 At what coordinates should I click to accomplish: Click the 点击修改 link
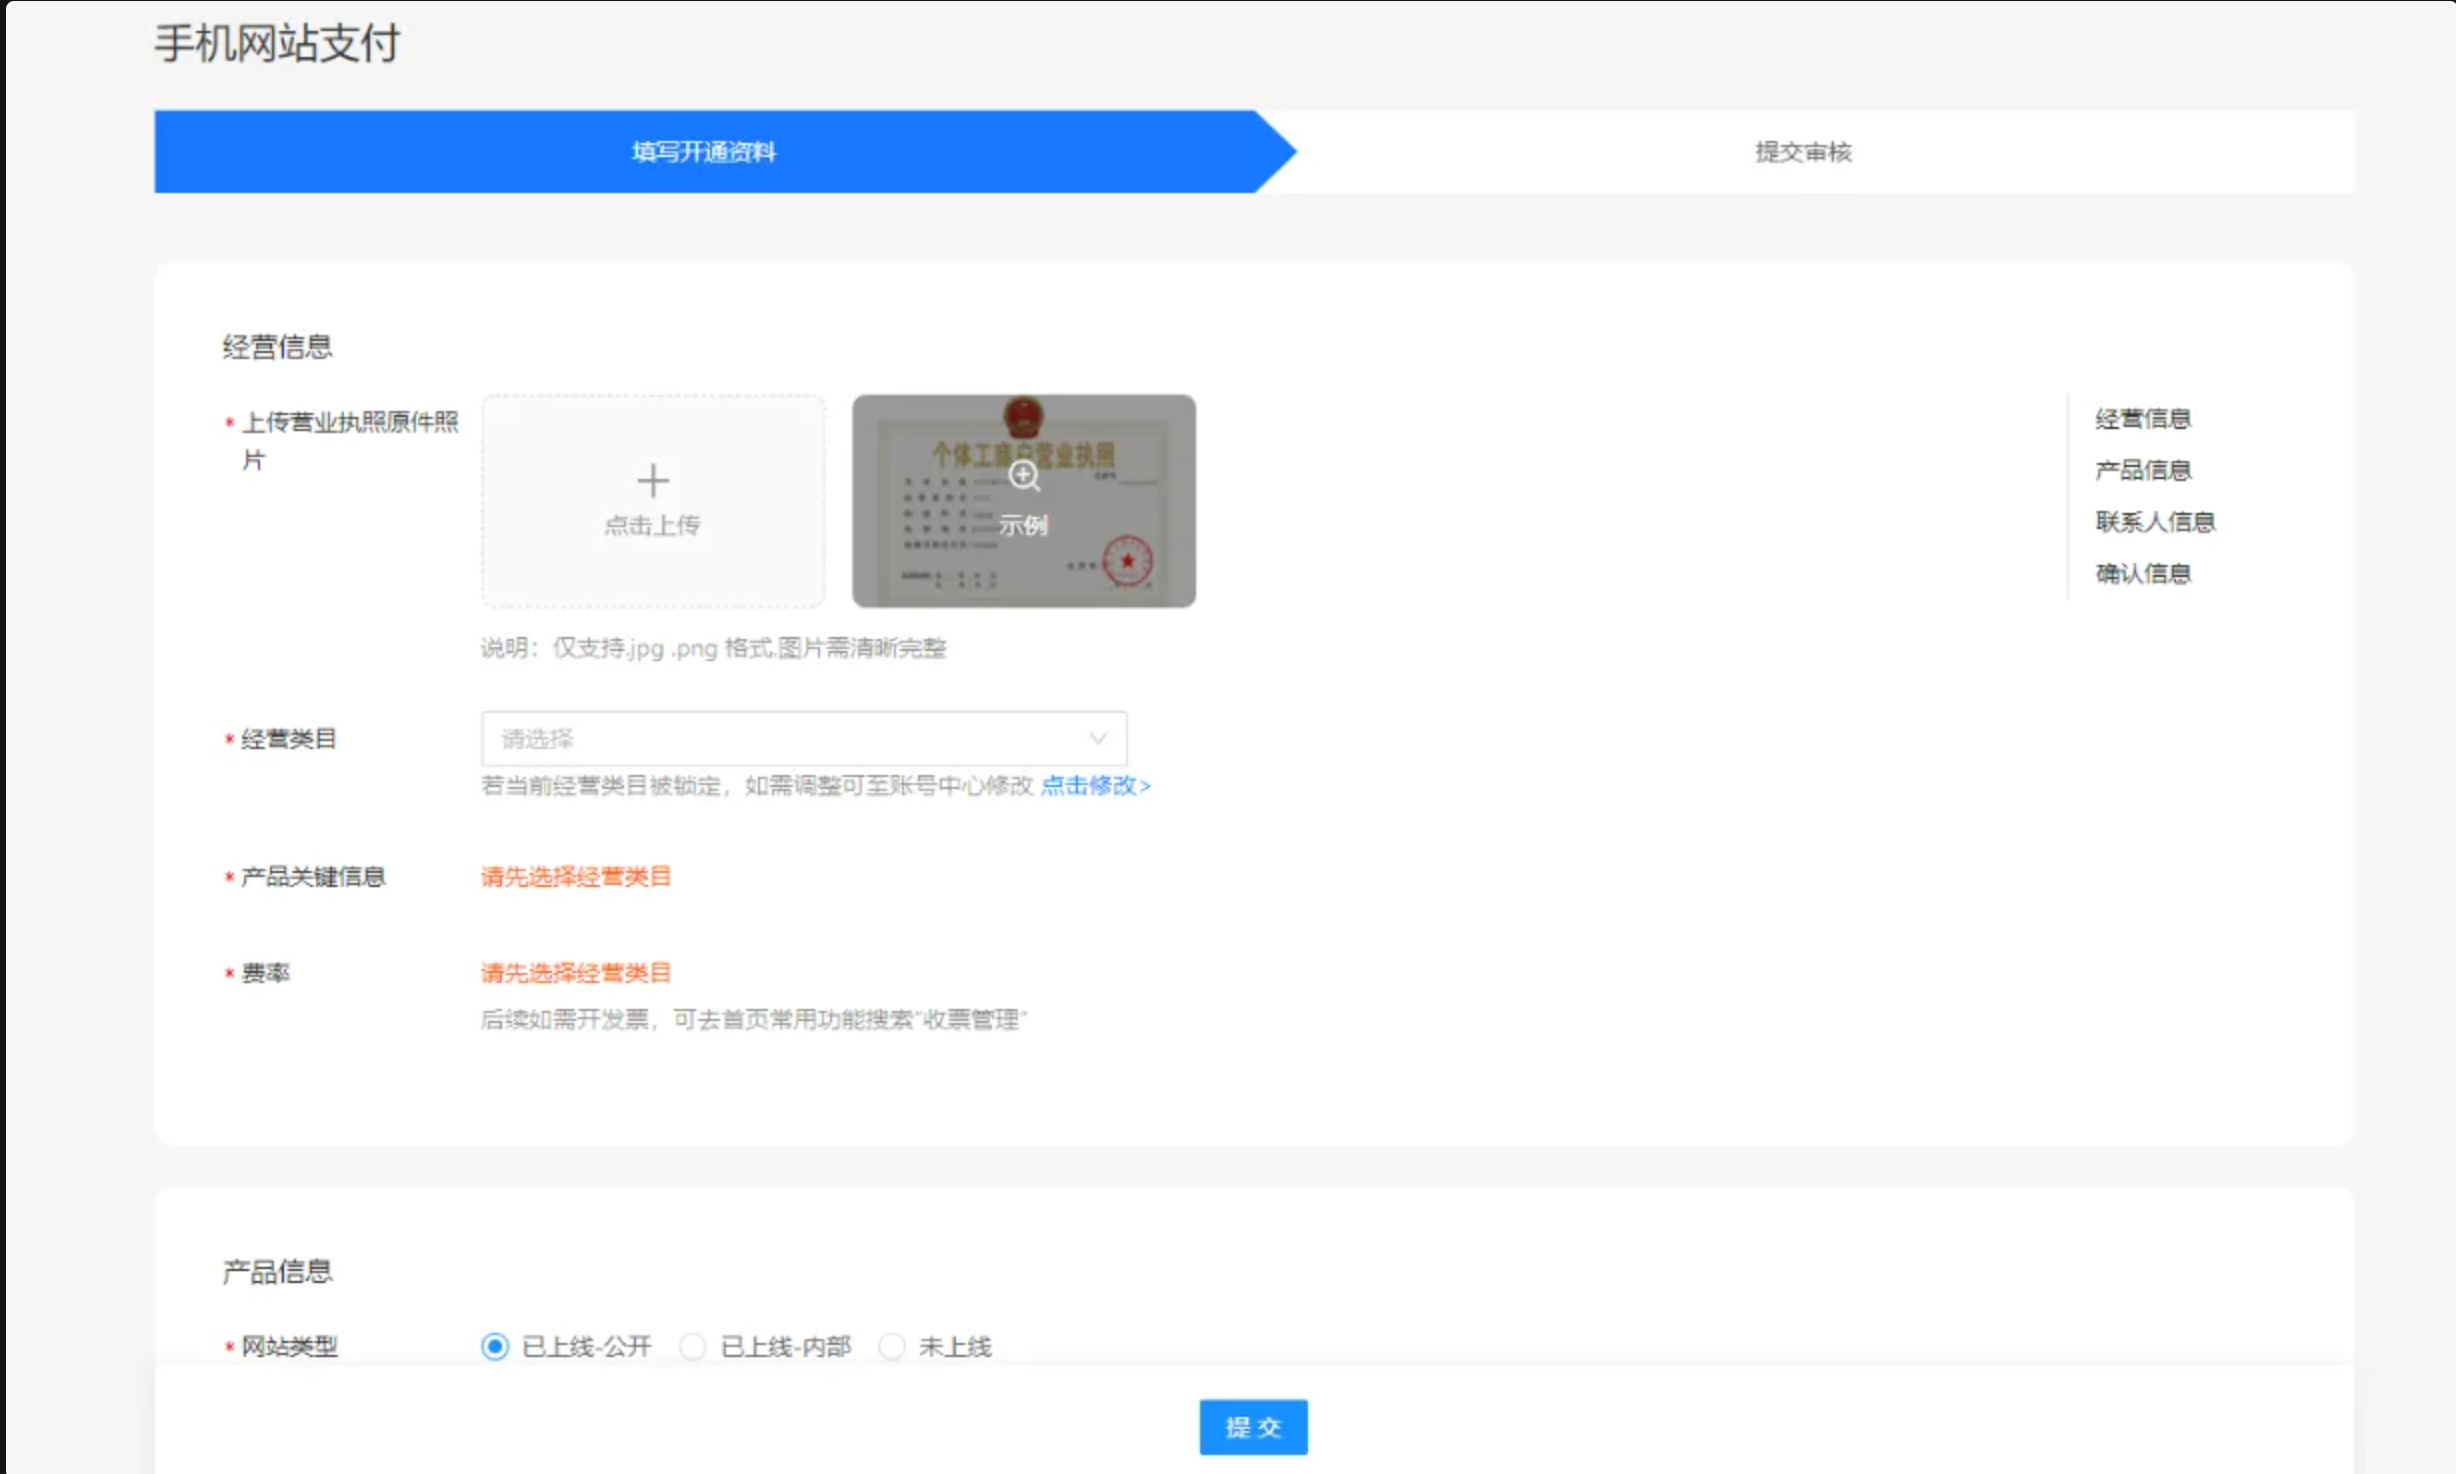(x=1095, y=785)
